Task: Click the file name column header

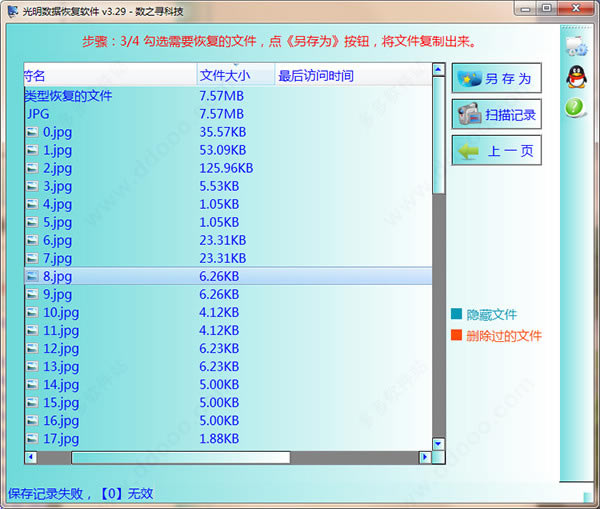Action: click(111, 75)
